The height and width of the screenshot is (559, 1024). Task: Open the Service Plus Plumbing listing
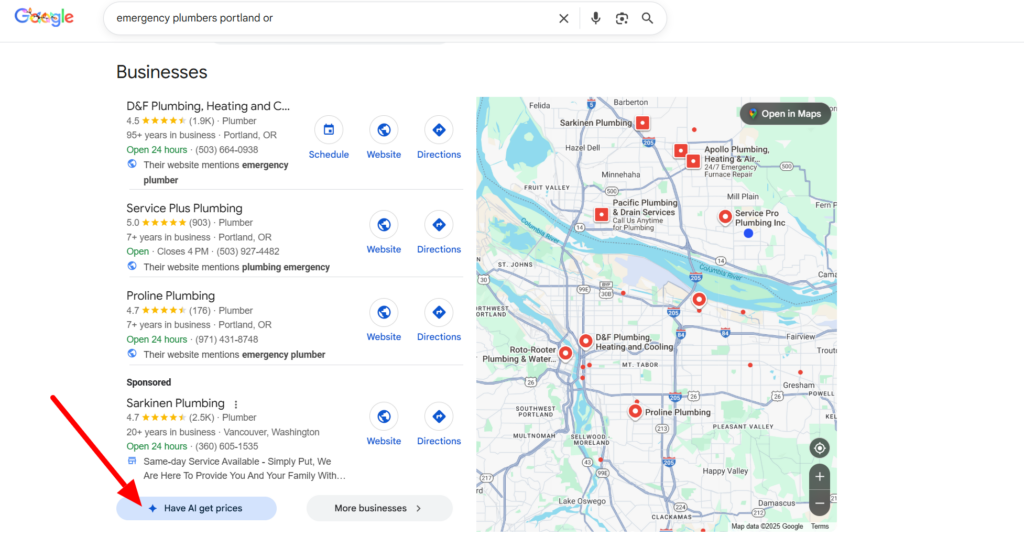tap(184, 208)
